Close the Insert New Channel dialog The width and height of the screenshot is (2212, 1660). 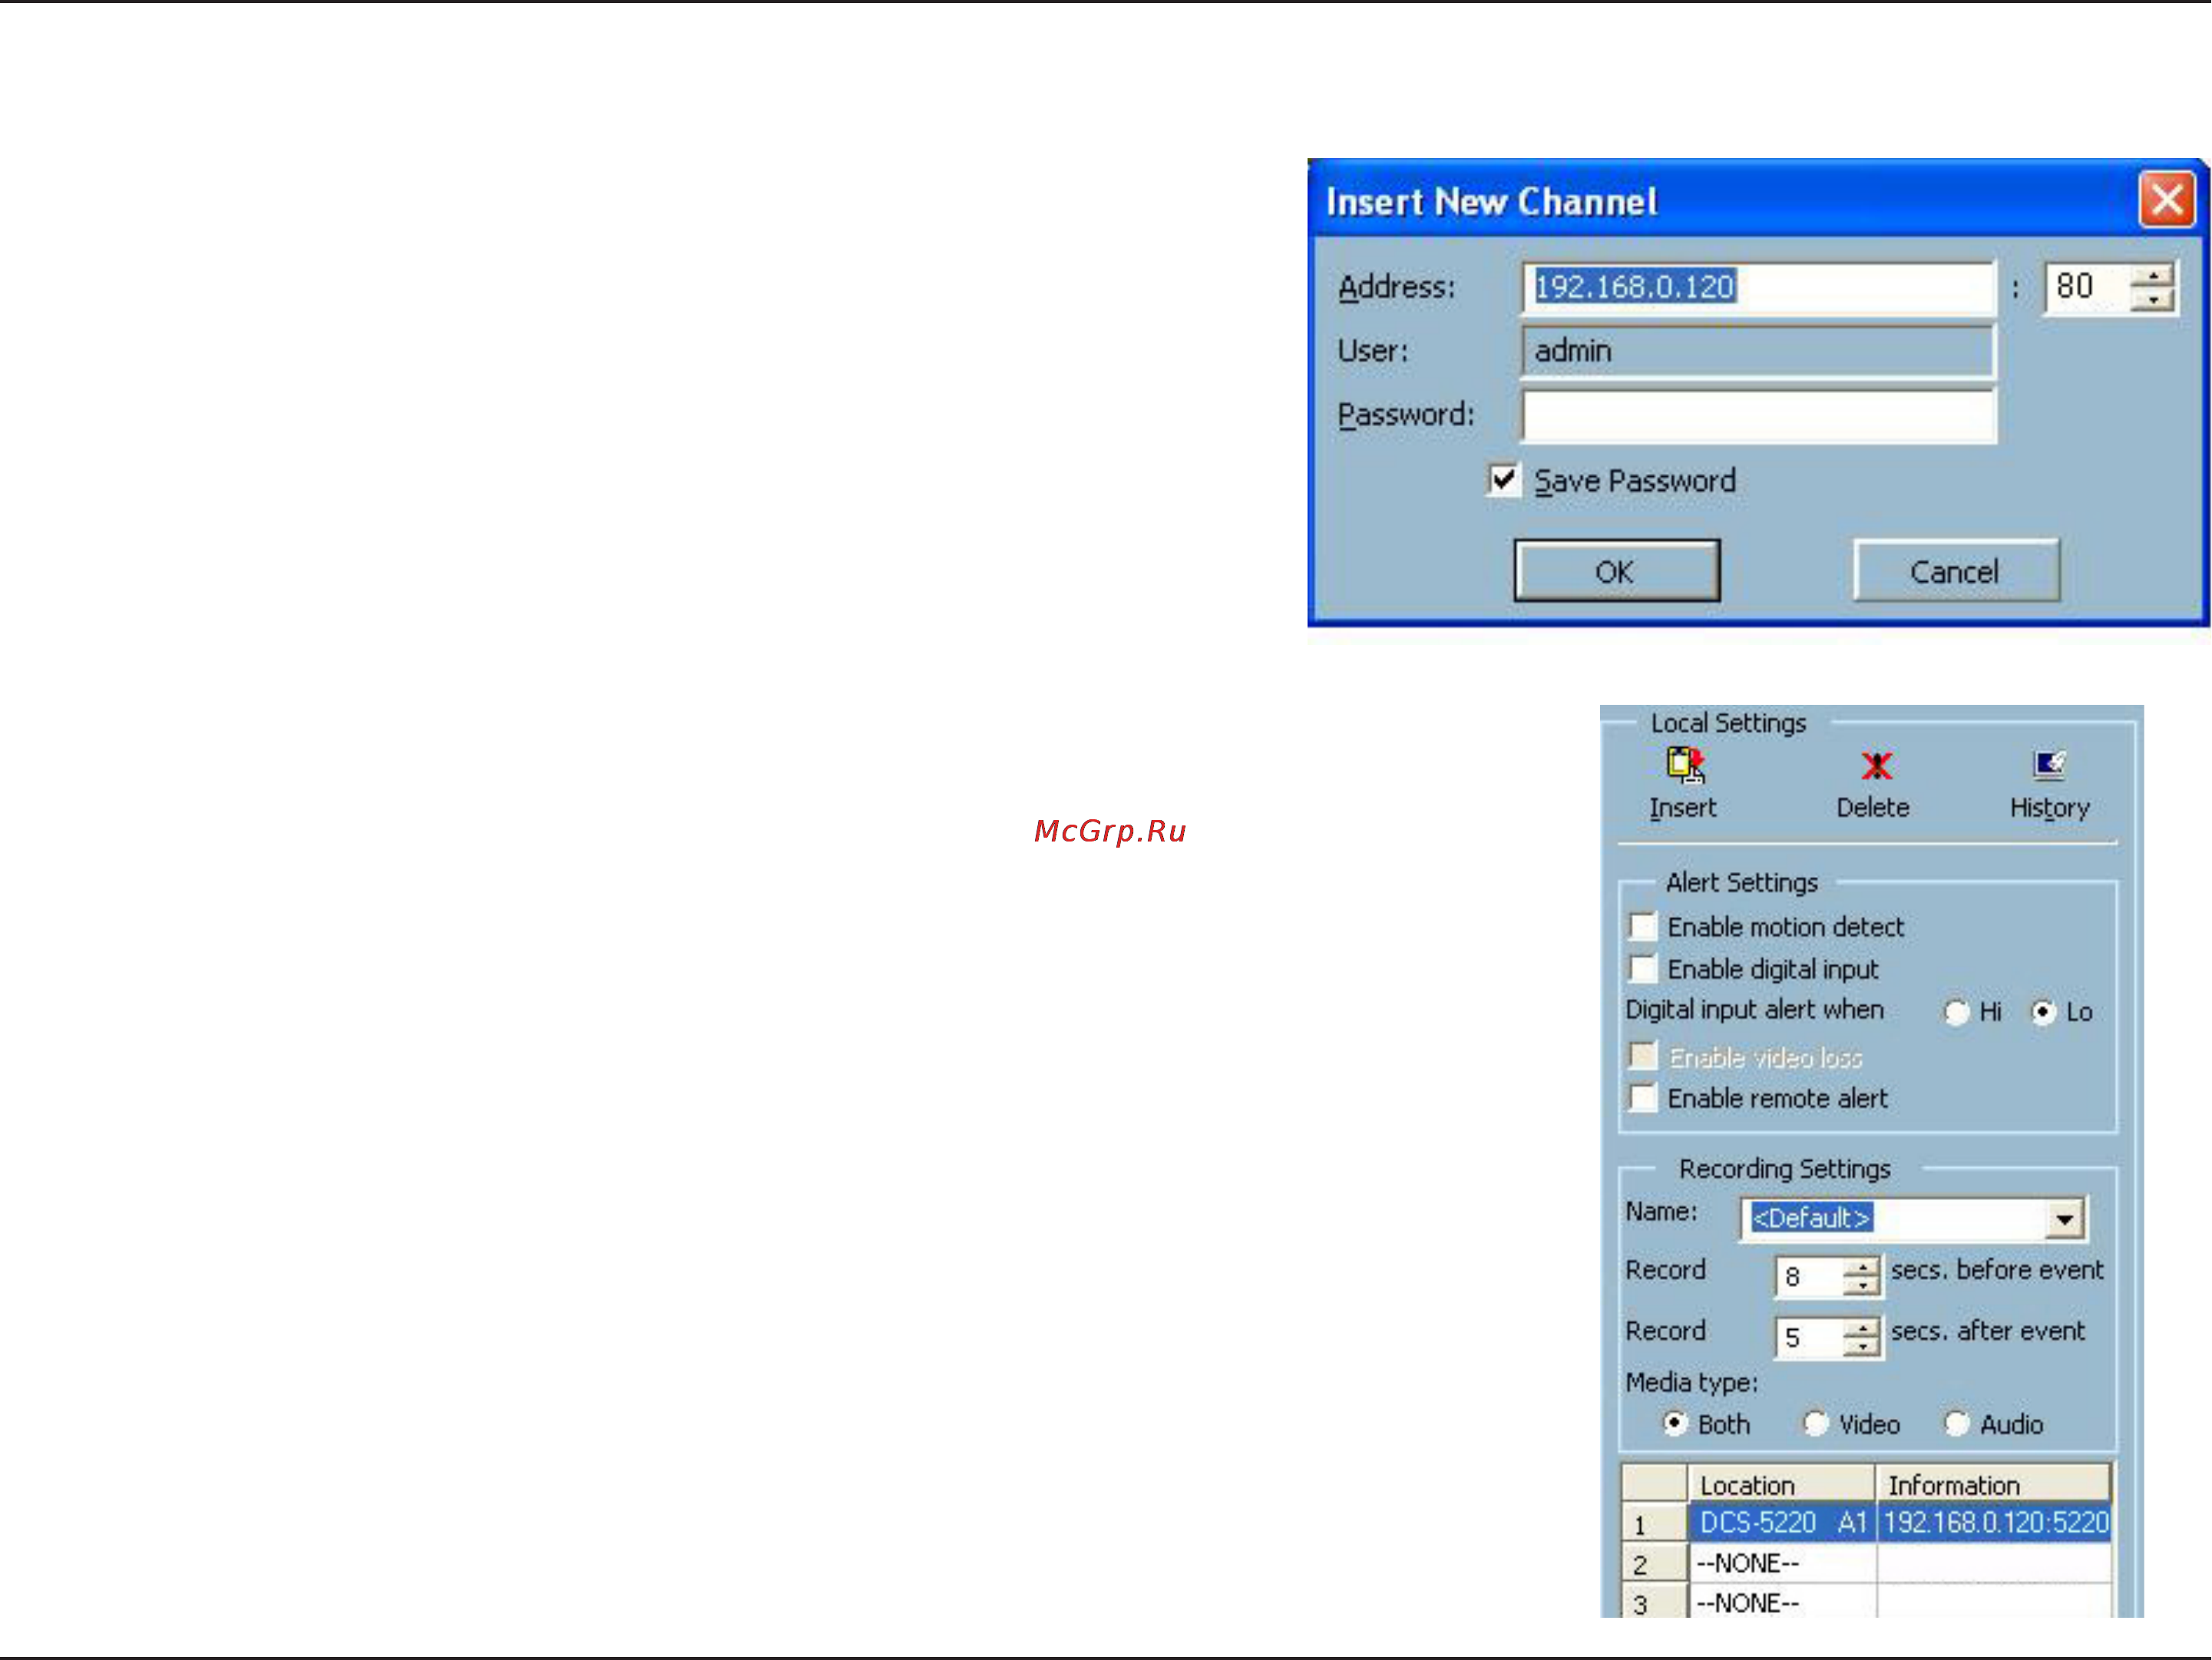pyautogui.click(x=2166, y=199)
